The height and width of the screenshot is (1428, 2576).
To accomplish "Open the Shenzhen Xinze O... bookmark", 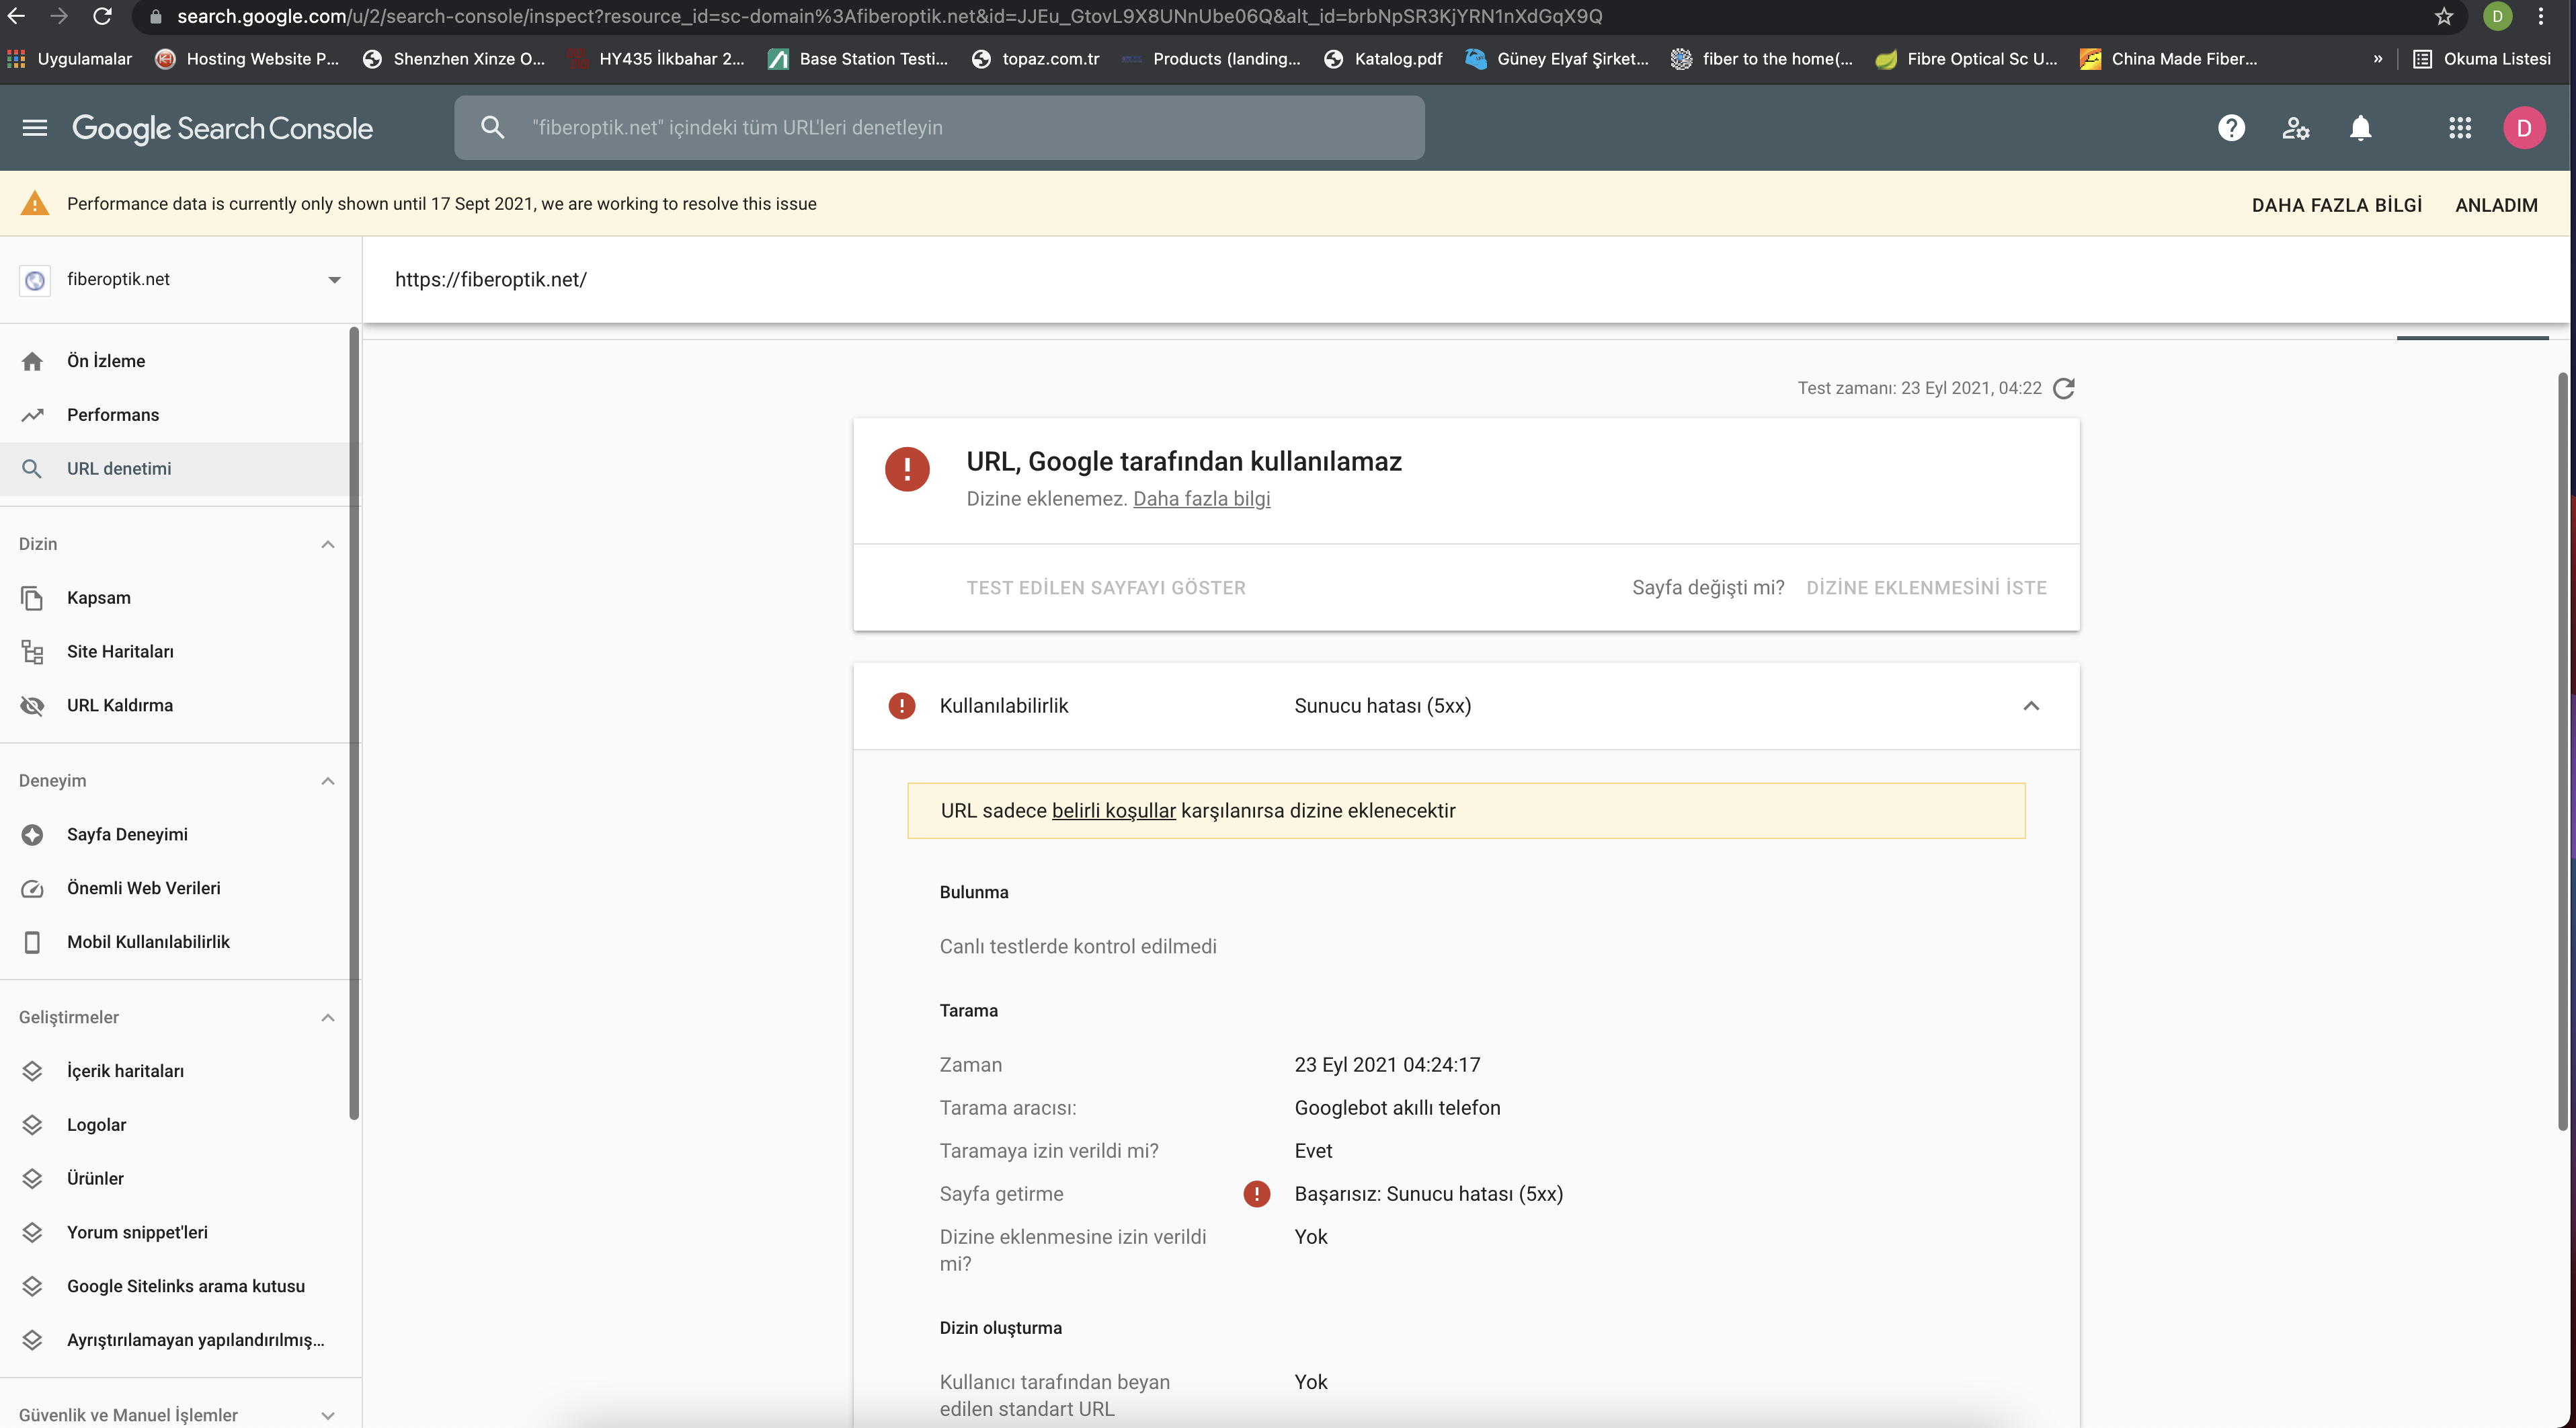I will (x=455, y=59).
